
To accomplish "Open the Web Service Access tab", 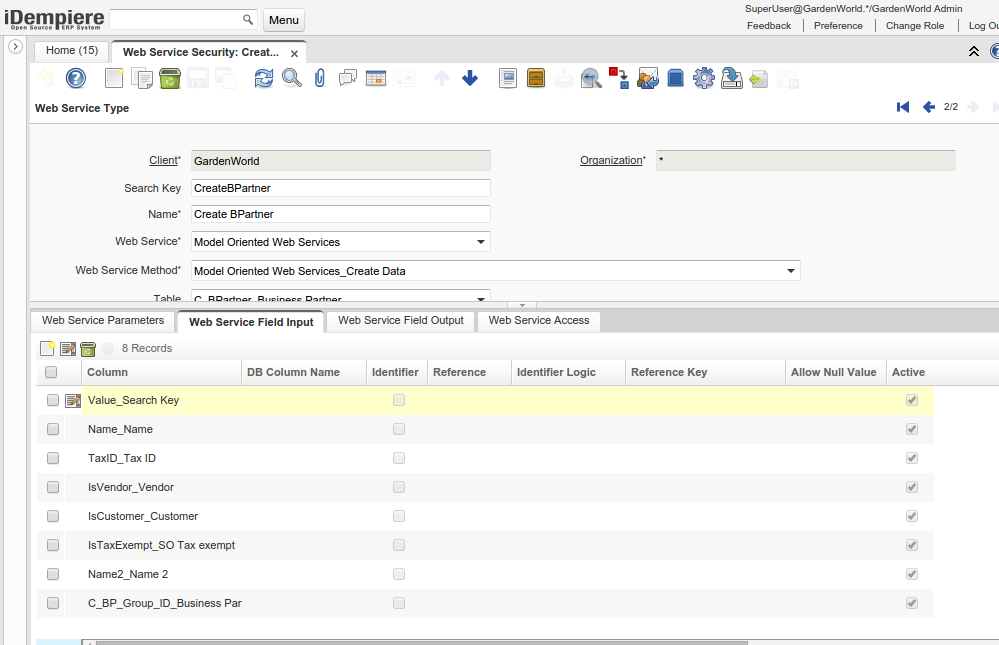I will 538,320.
